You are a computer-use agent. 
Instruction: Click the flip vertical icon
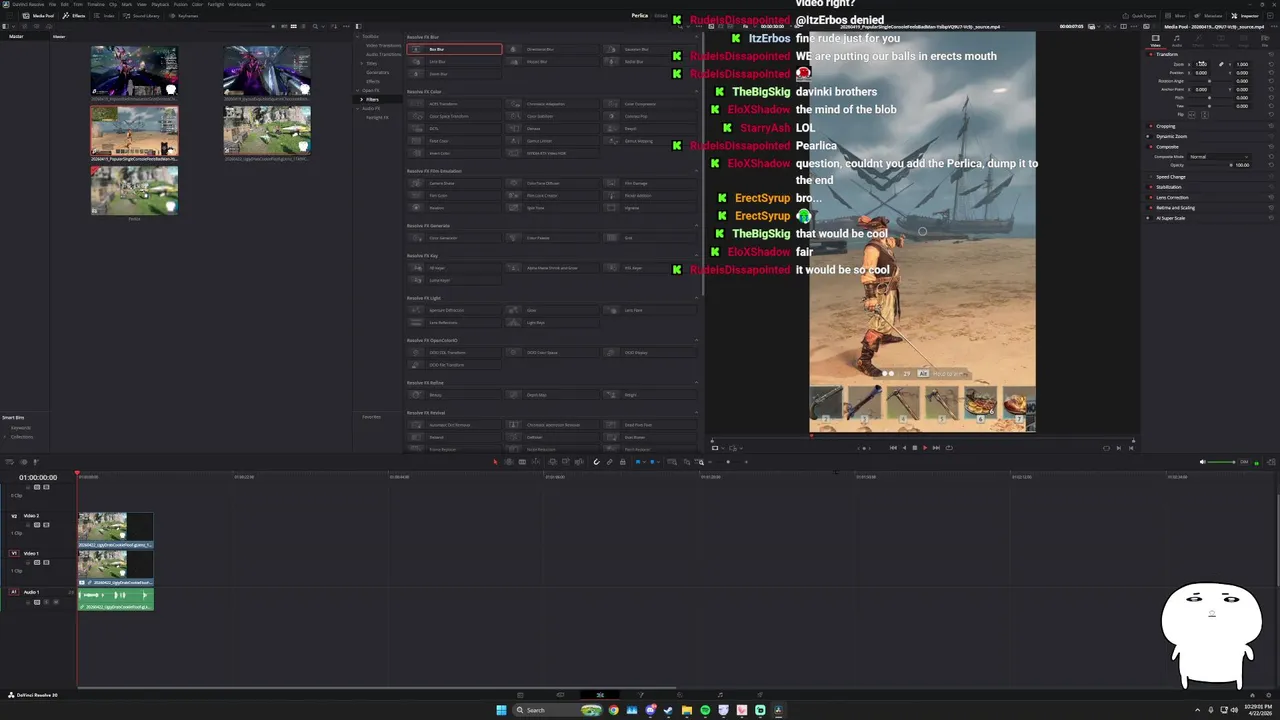click(x=1205, y=115)
